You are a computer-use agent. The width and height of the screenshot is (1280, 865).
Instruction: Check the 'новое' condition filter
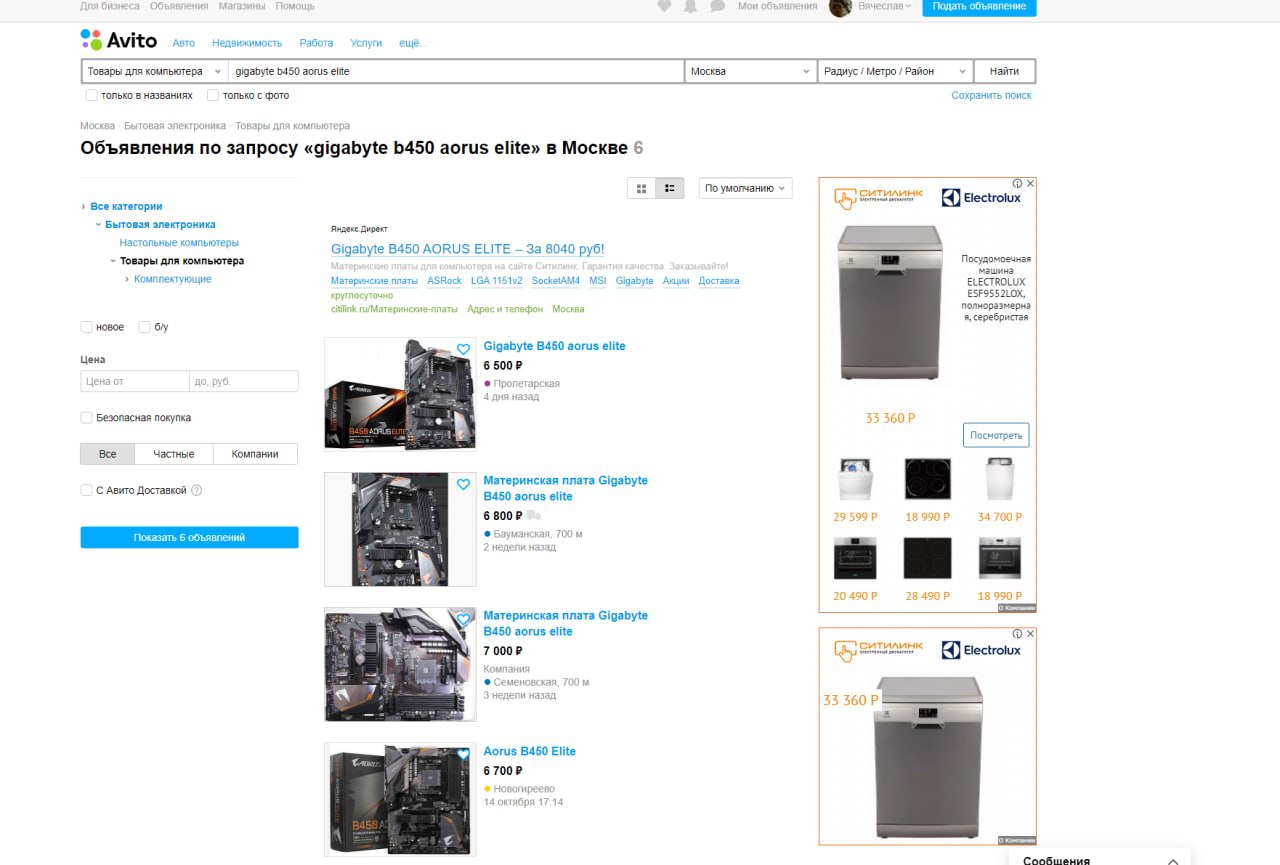[86, 327]
